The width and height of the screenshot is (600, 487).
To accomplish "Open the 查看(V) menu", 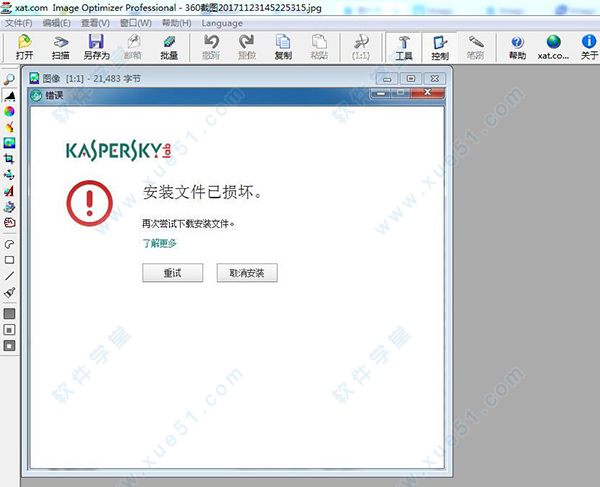I will [95, 23].
